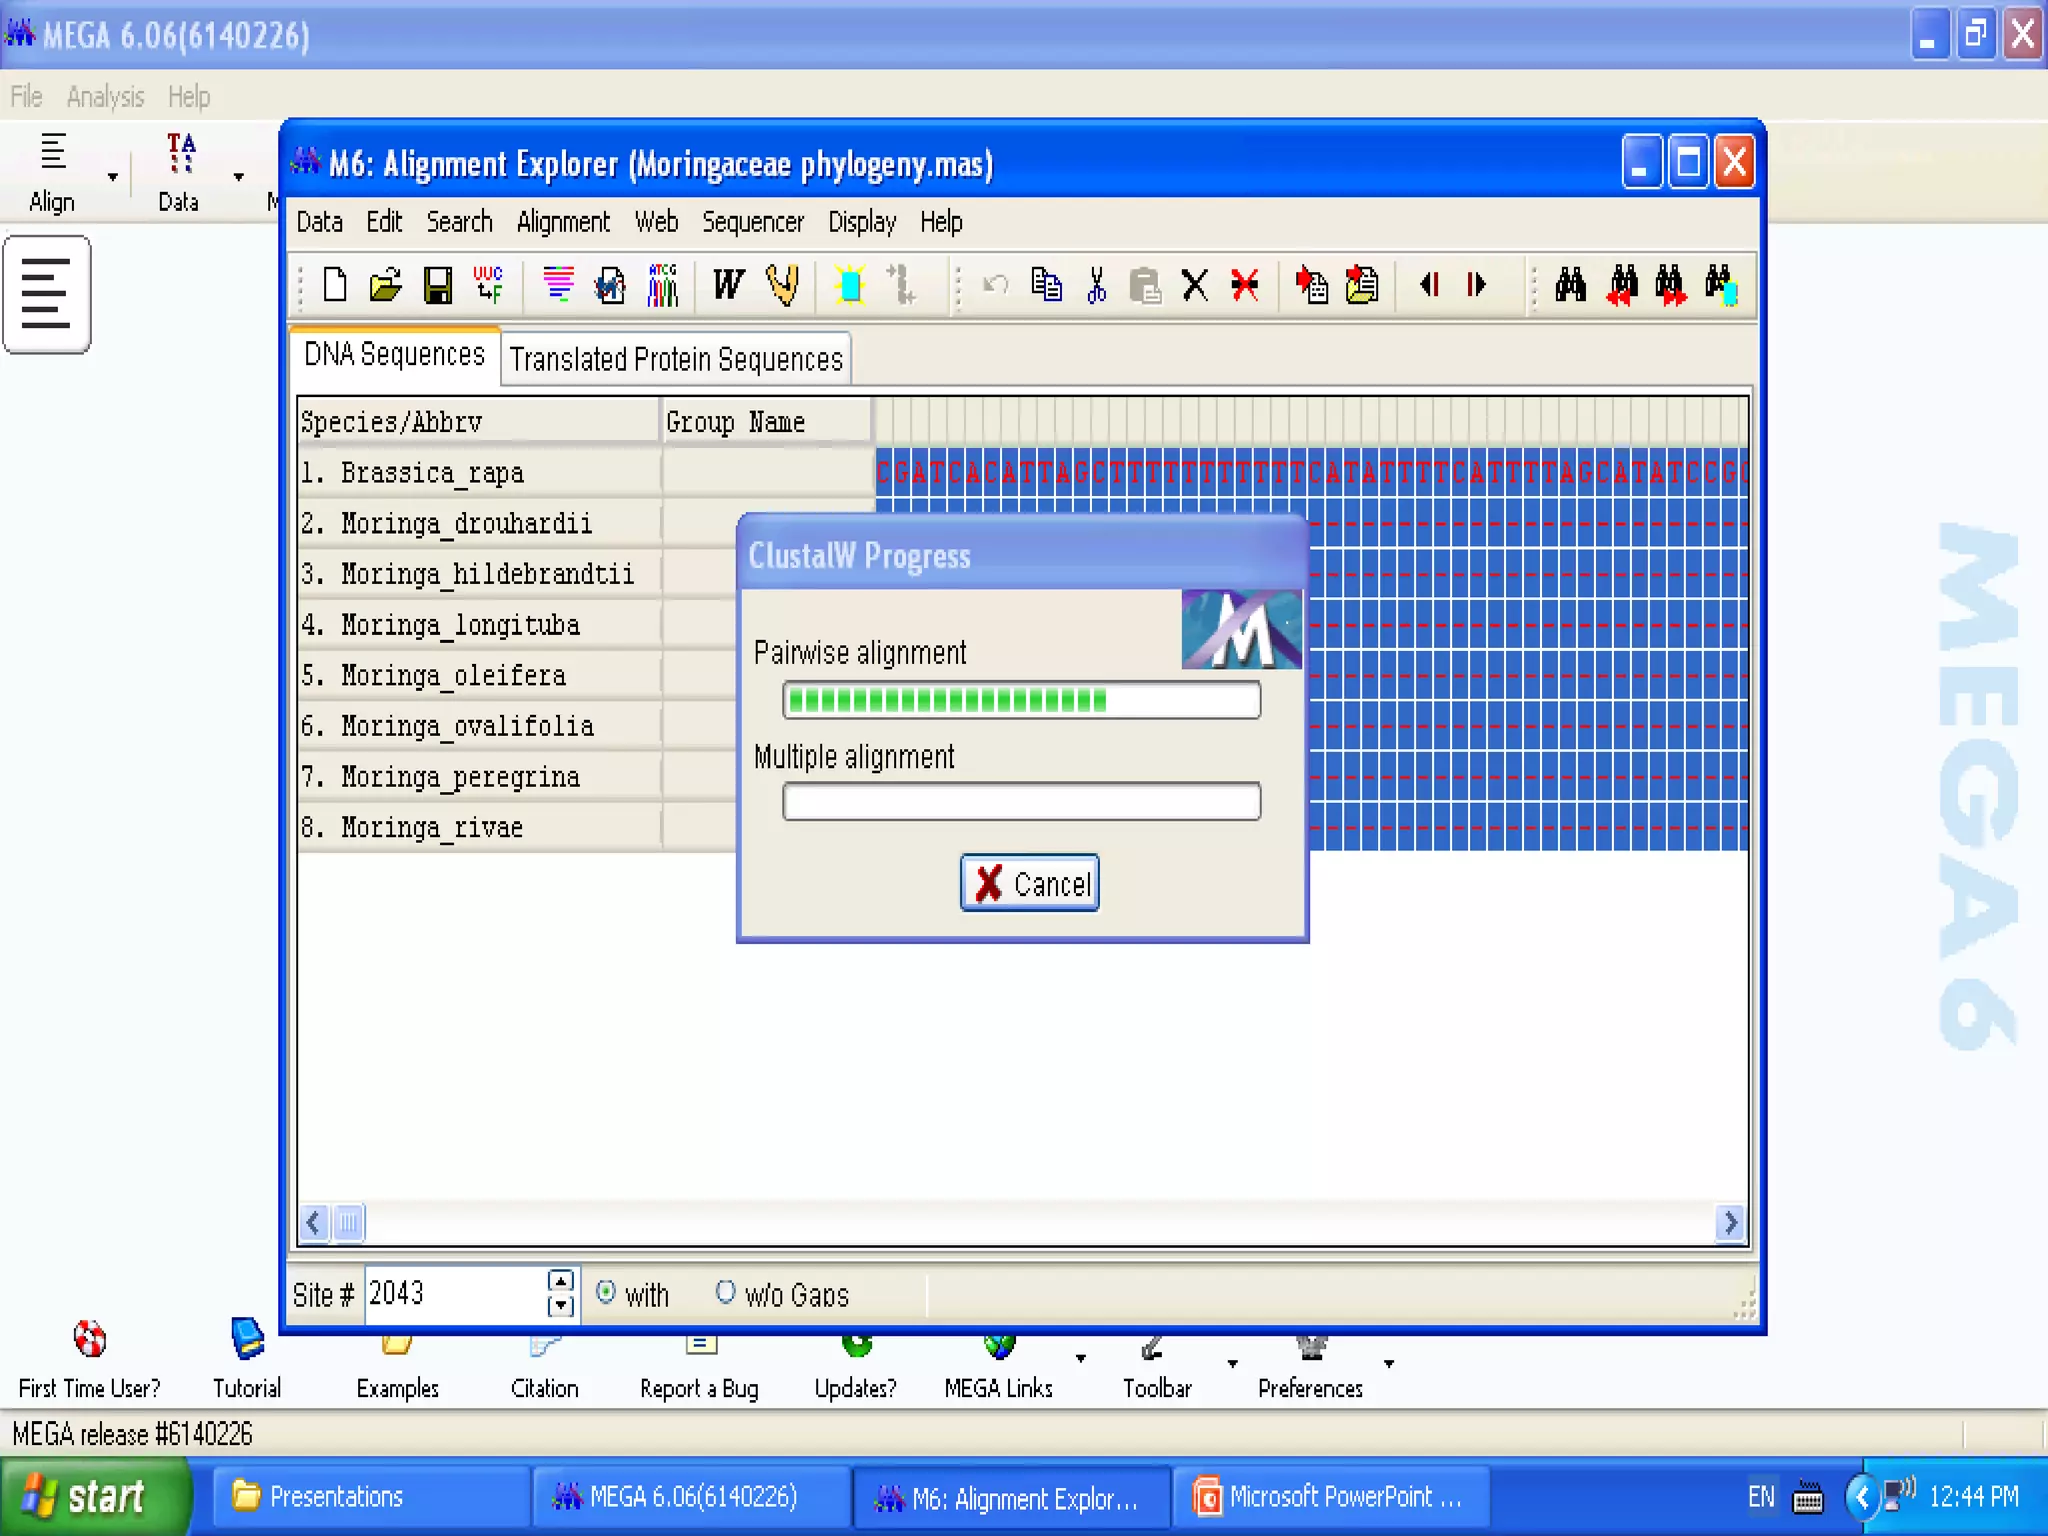Click the Save floppy disk icon
Screen dimensions: 2048x1536
437,285
